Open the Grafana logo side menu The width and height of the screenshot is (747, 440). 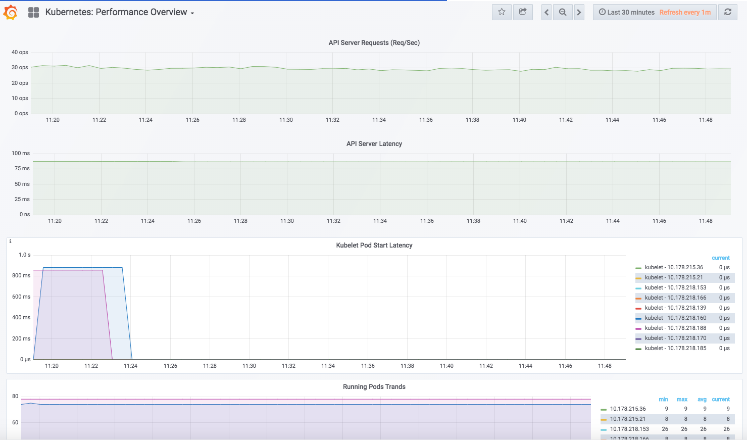10,12
